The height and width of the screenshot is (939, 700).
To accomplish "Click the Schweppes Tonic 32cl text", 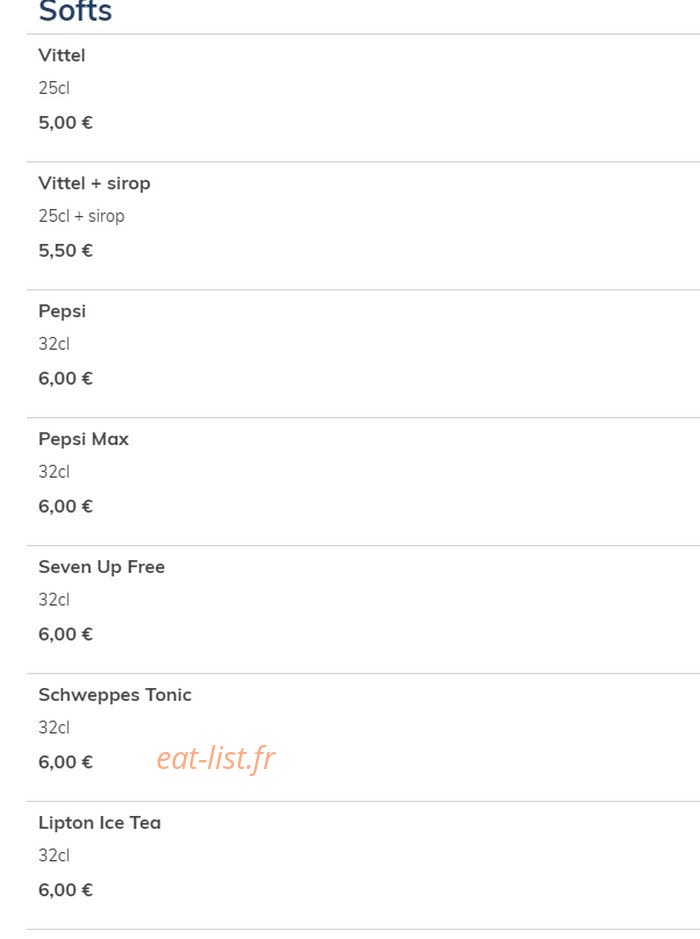I will [54, 728].
